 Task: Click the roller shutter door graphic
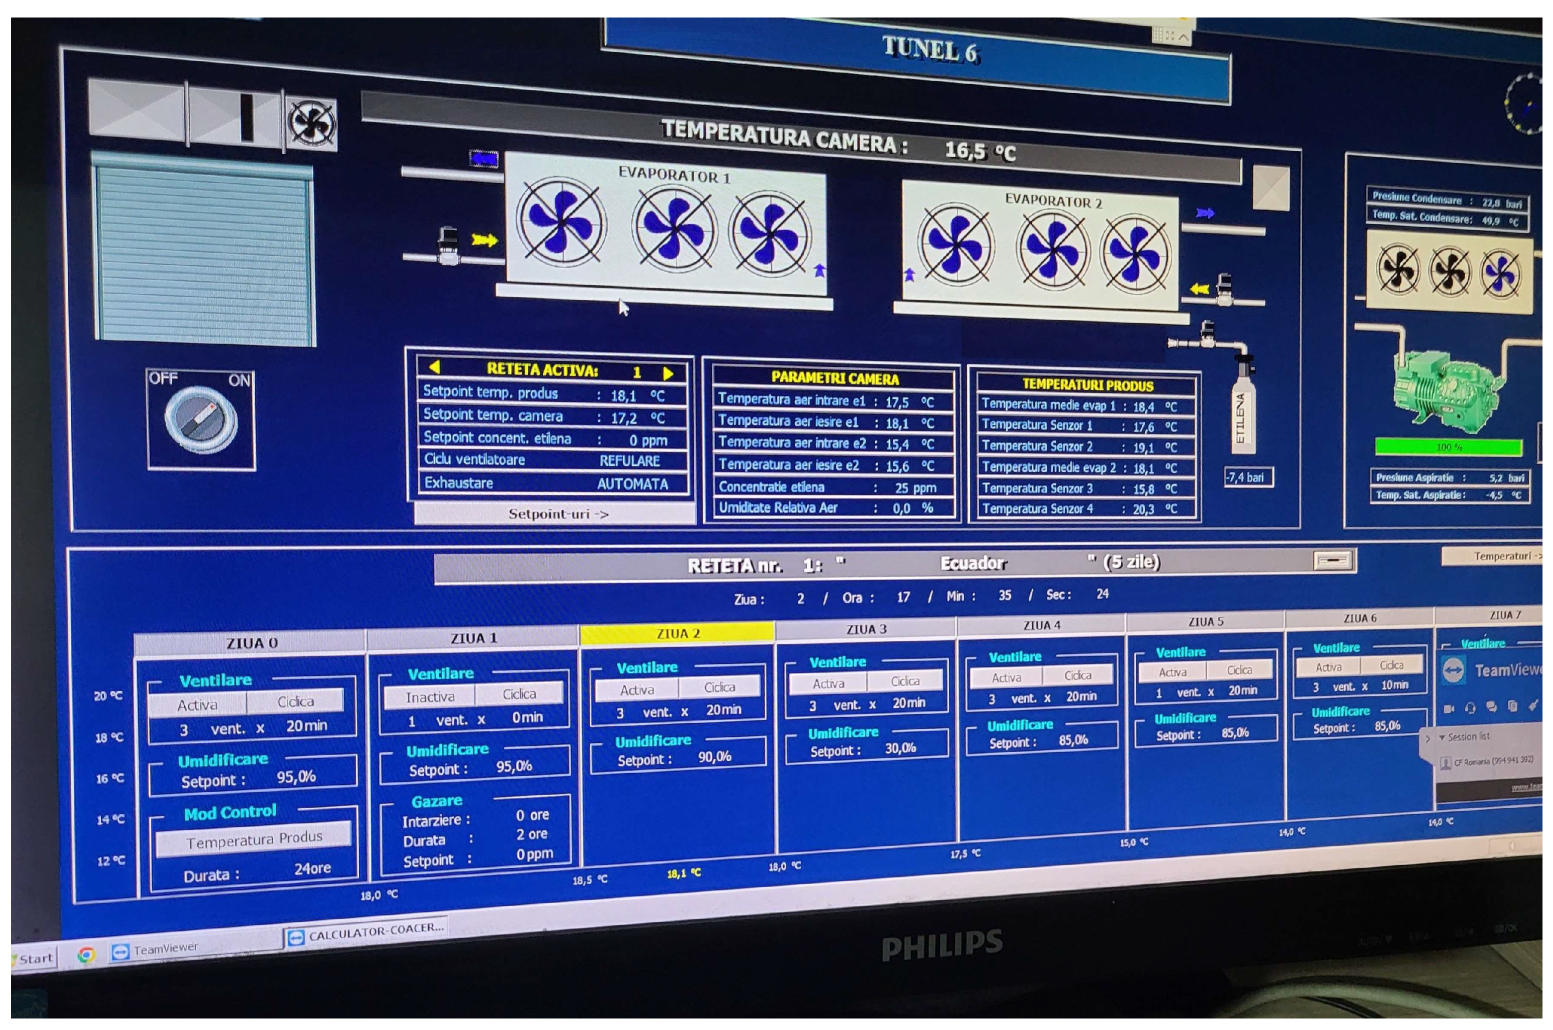tap(204, 254)
